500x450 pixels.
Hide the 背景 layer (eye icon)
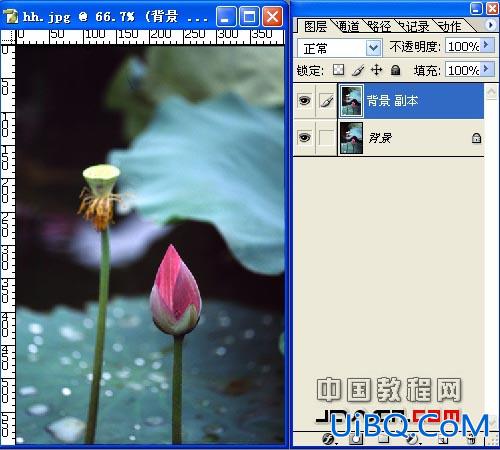coord(304,137)
